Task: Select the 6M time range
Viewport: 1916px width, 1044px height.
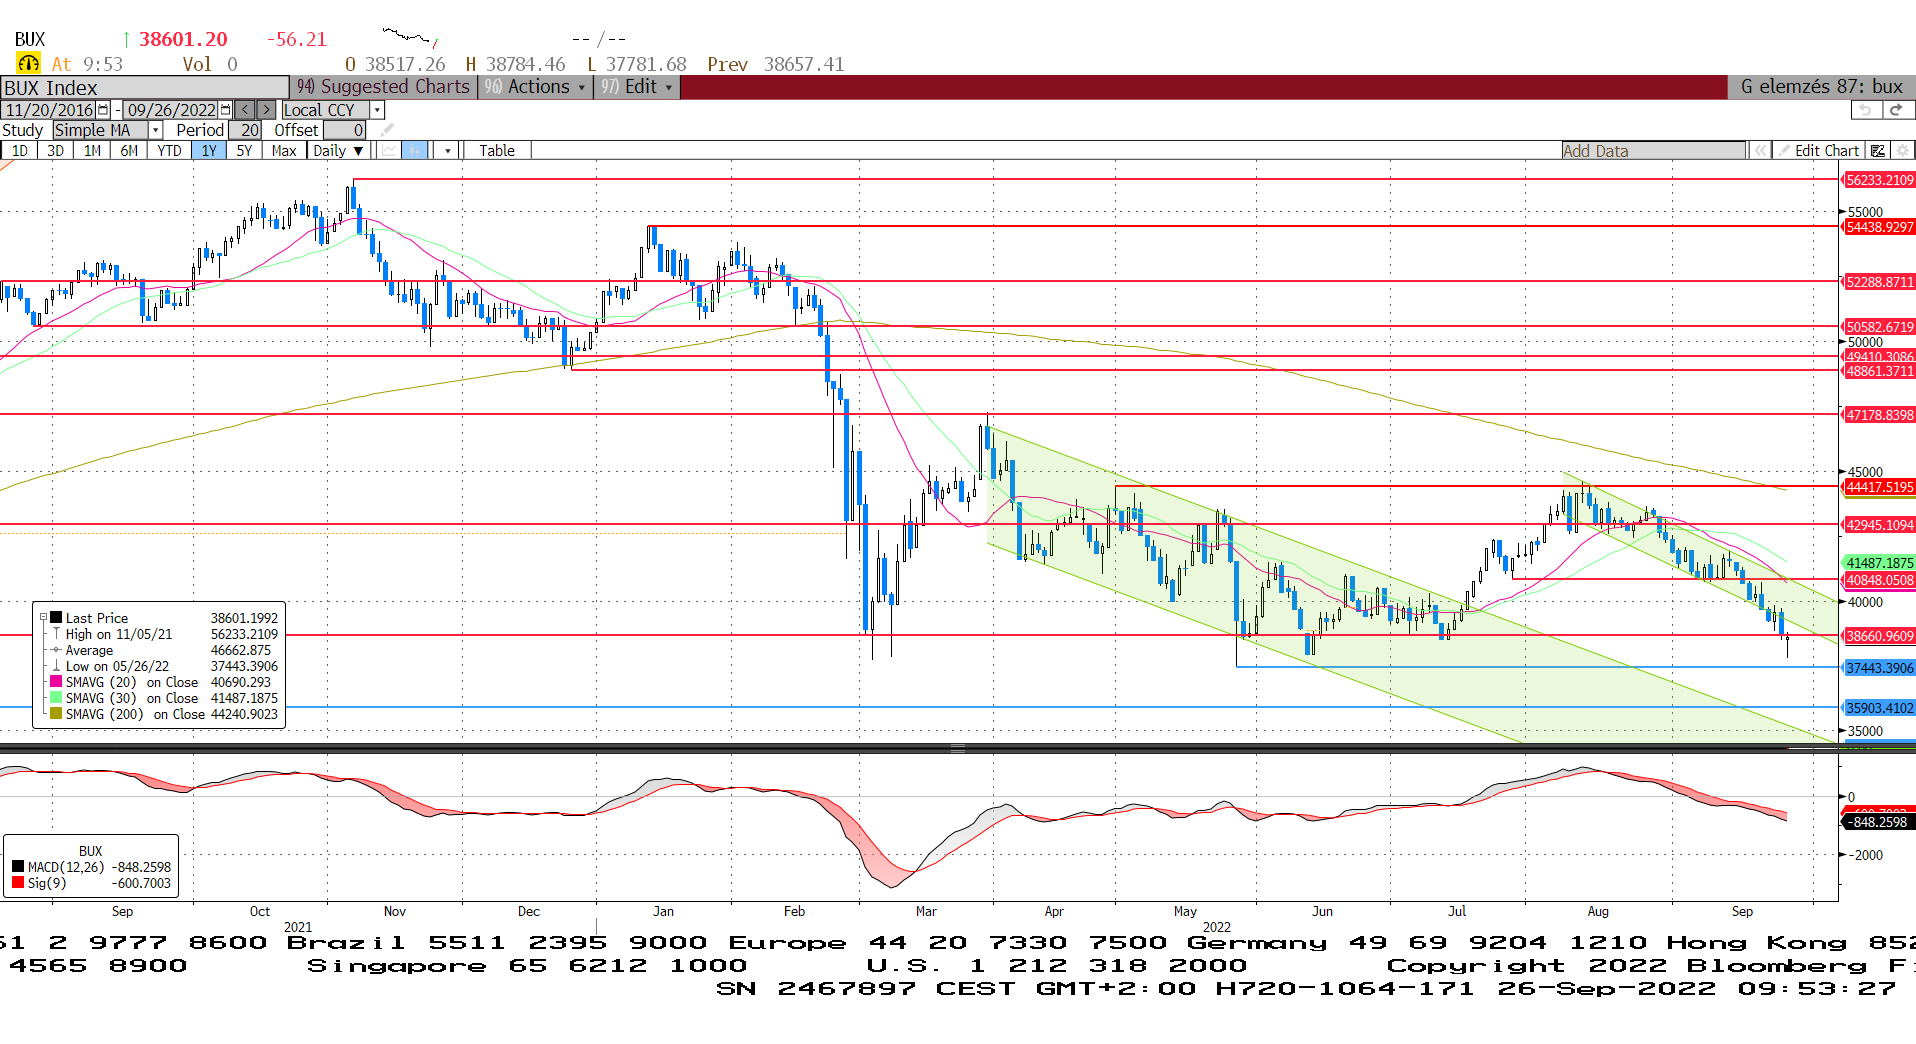Action: click(x=129, y=150)
